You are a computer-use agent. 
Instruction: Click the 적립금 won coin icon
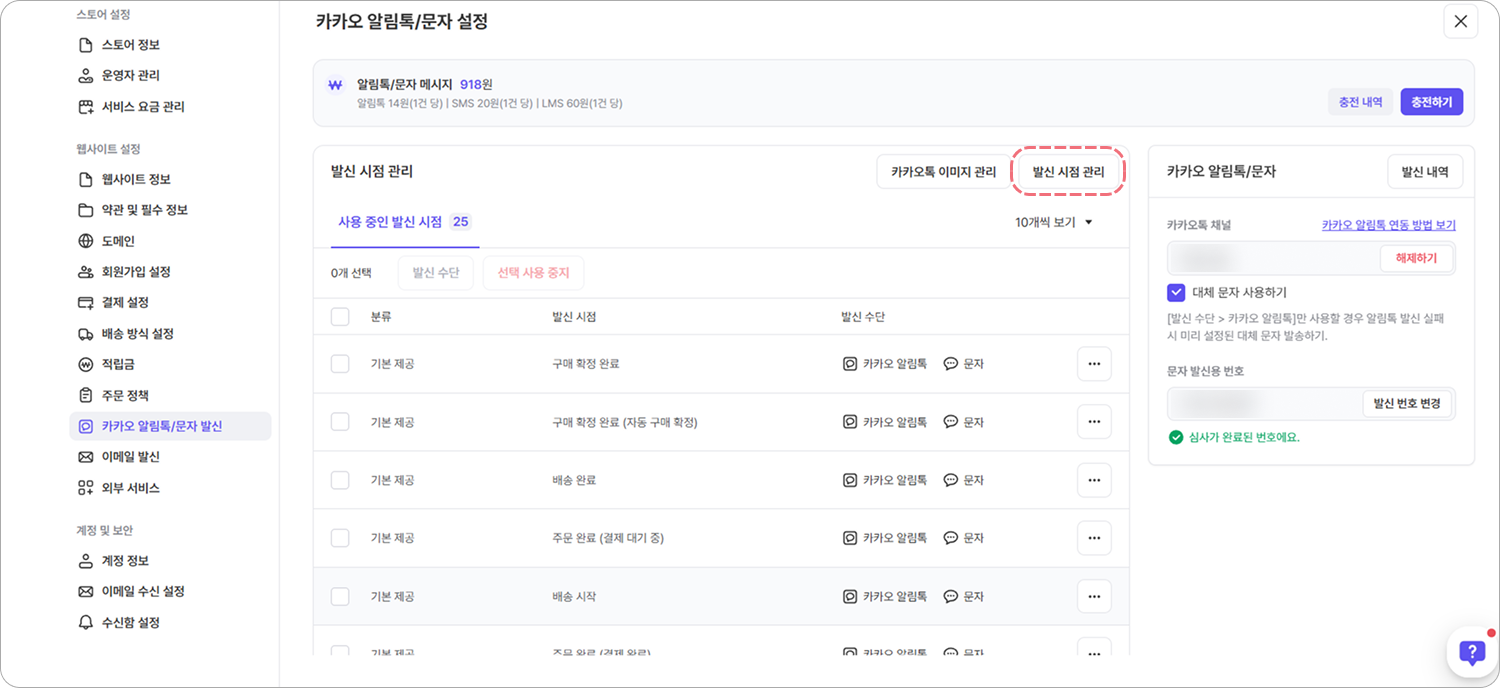point(85,365)
